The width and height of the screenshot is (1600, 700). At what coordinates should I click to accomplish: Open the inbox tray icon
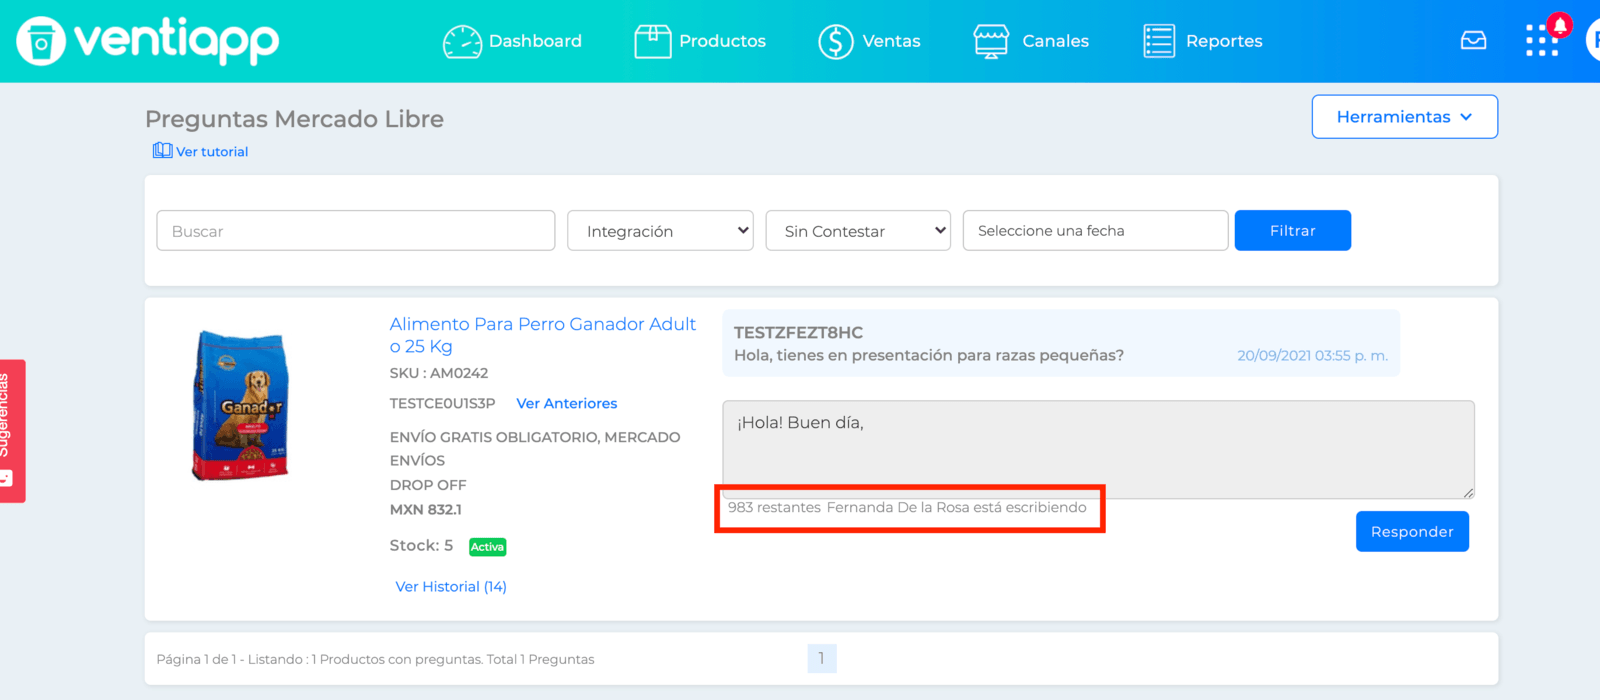point(1473,41)
